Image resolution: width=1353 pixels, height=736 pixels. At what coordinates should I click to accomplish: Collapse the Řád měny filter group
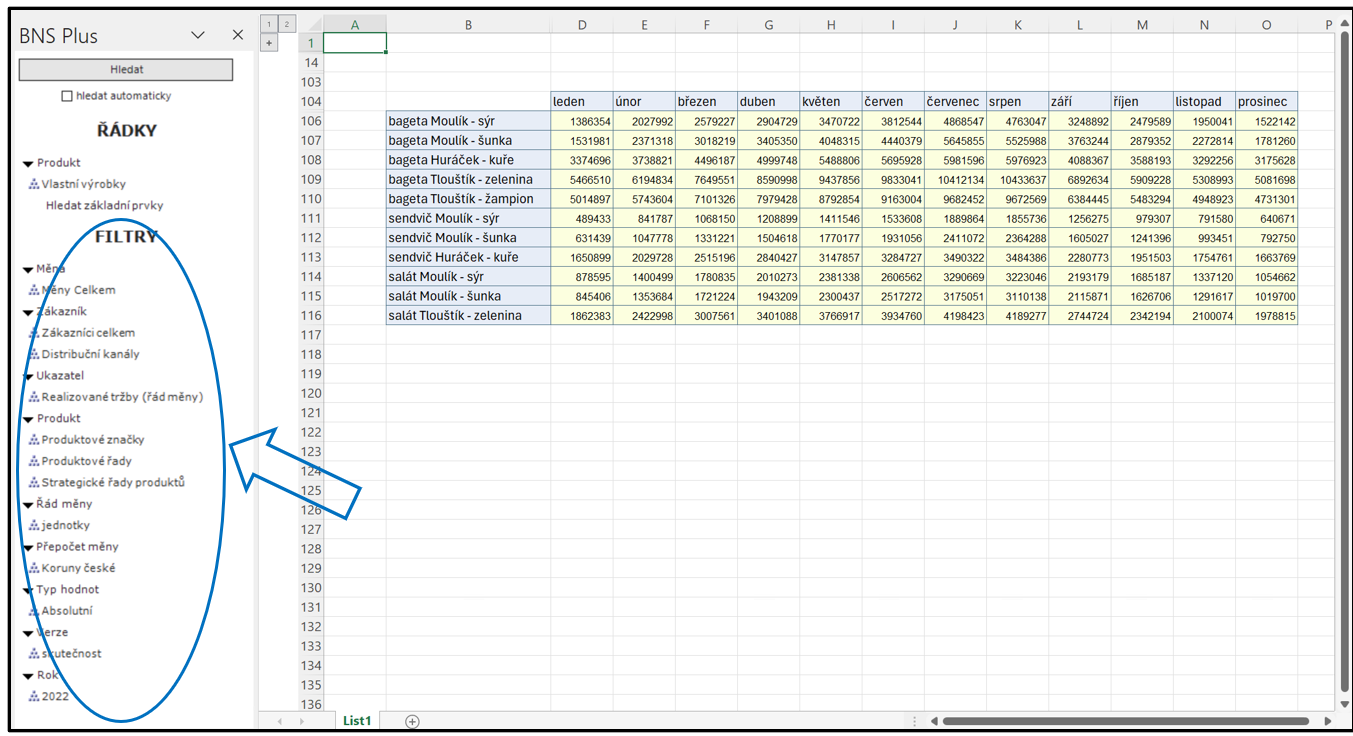pos(28,505)
